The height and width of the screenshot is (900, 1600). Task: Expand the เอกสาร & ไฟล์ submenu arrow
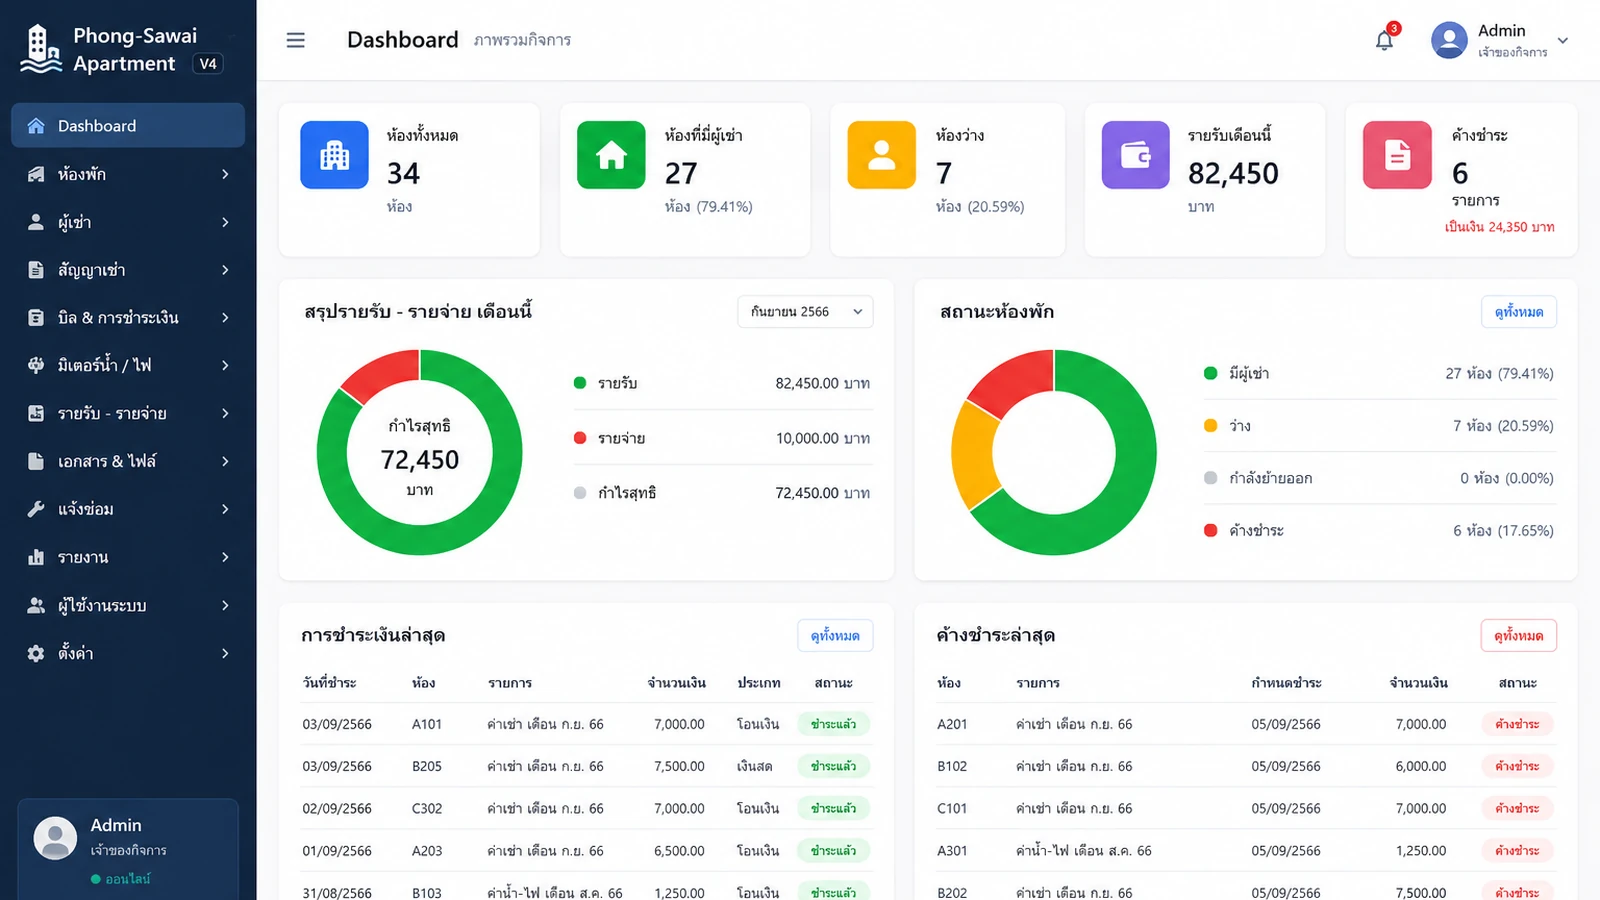(225, 461)
